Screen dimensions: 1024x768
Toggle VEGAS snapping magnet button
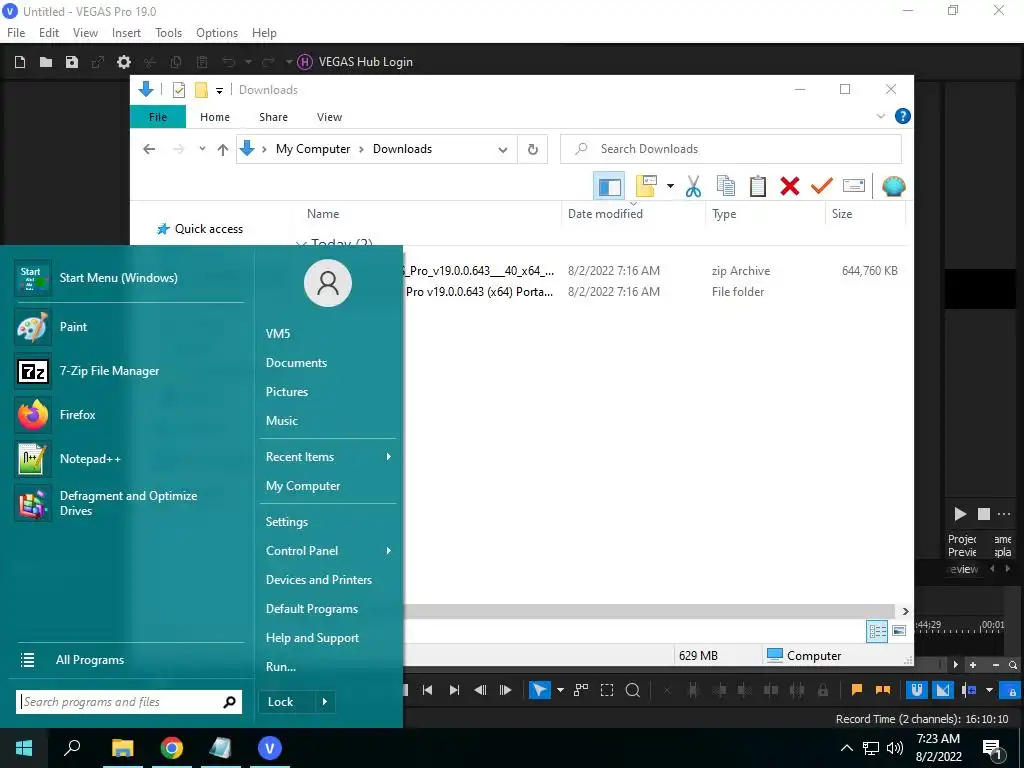pos(917,690)
